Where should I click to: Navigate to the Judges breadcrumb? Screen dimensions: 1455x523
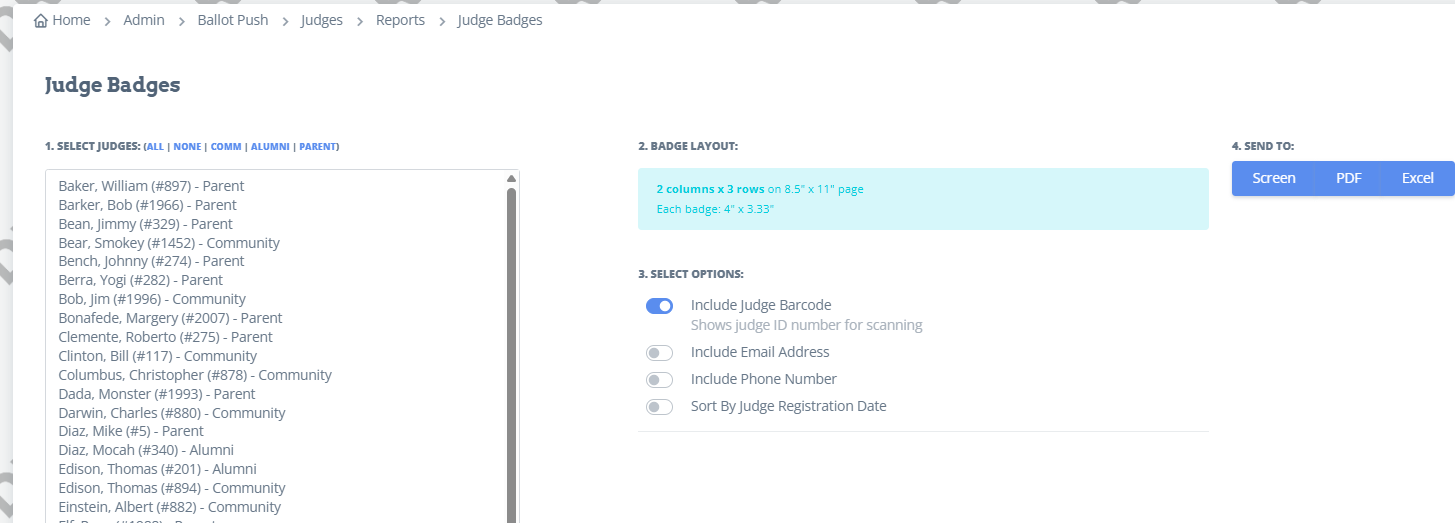click(322, 20)
